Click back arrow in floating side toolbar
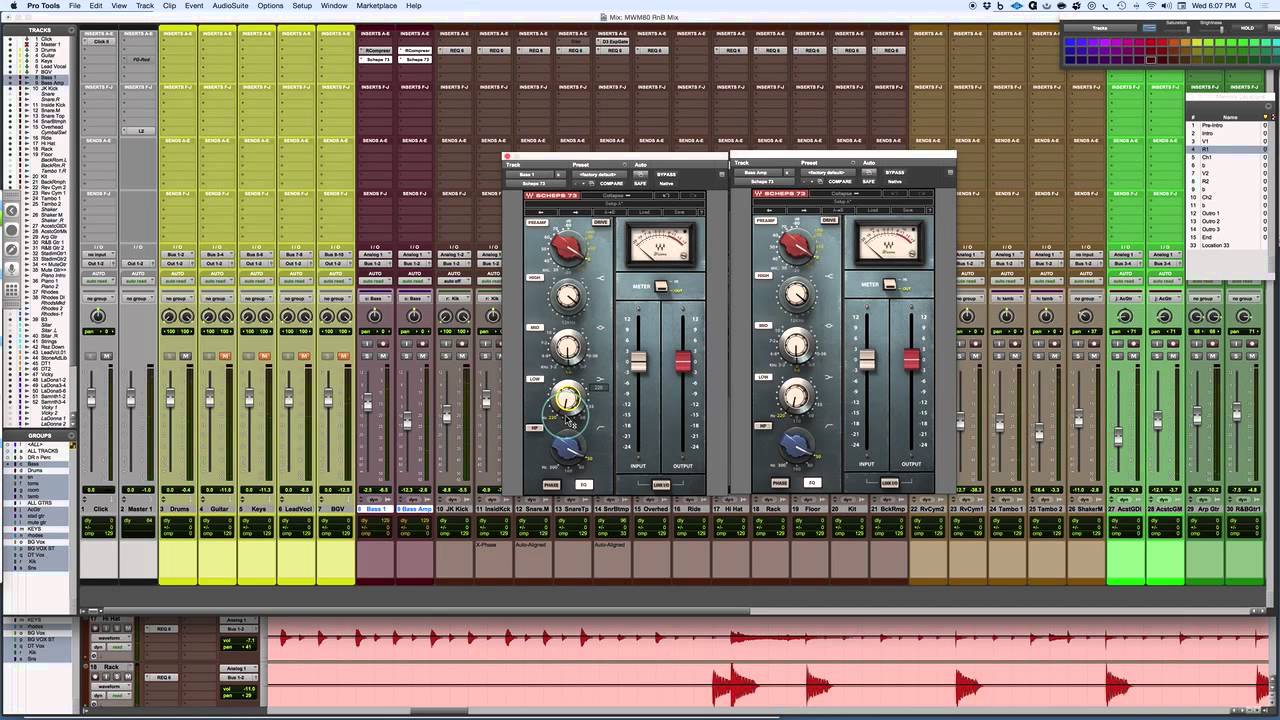The height and width of the screenshot is (720, 1280). pos(11,210)
